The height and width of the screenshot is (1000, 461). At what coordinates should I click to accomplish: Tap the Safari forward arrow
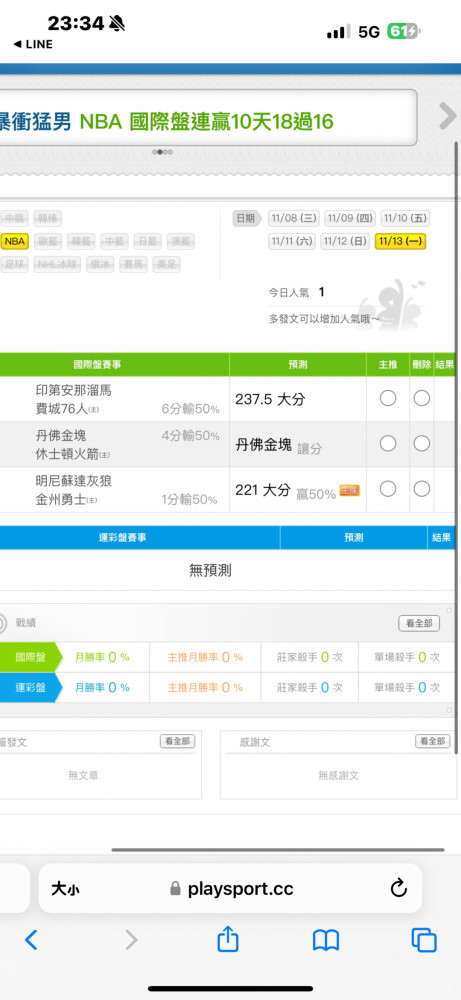pyautogui.click(x=131, y=939)
